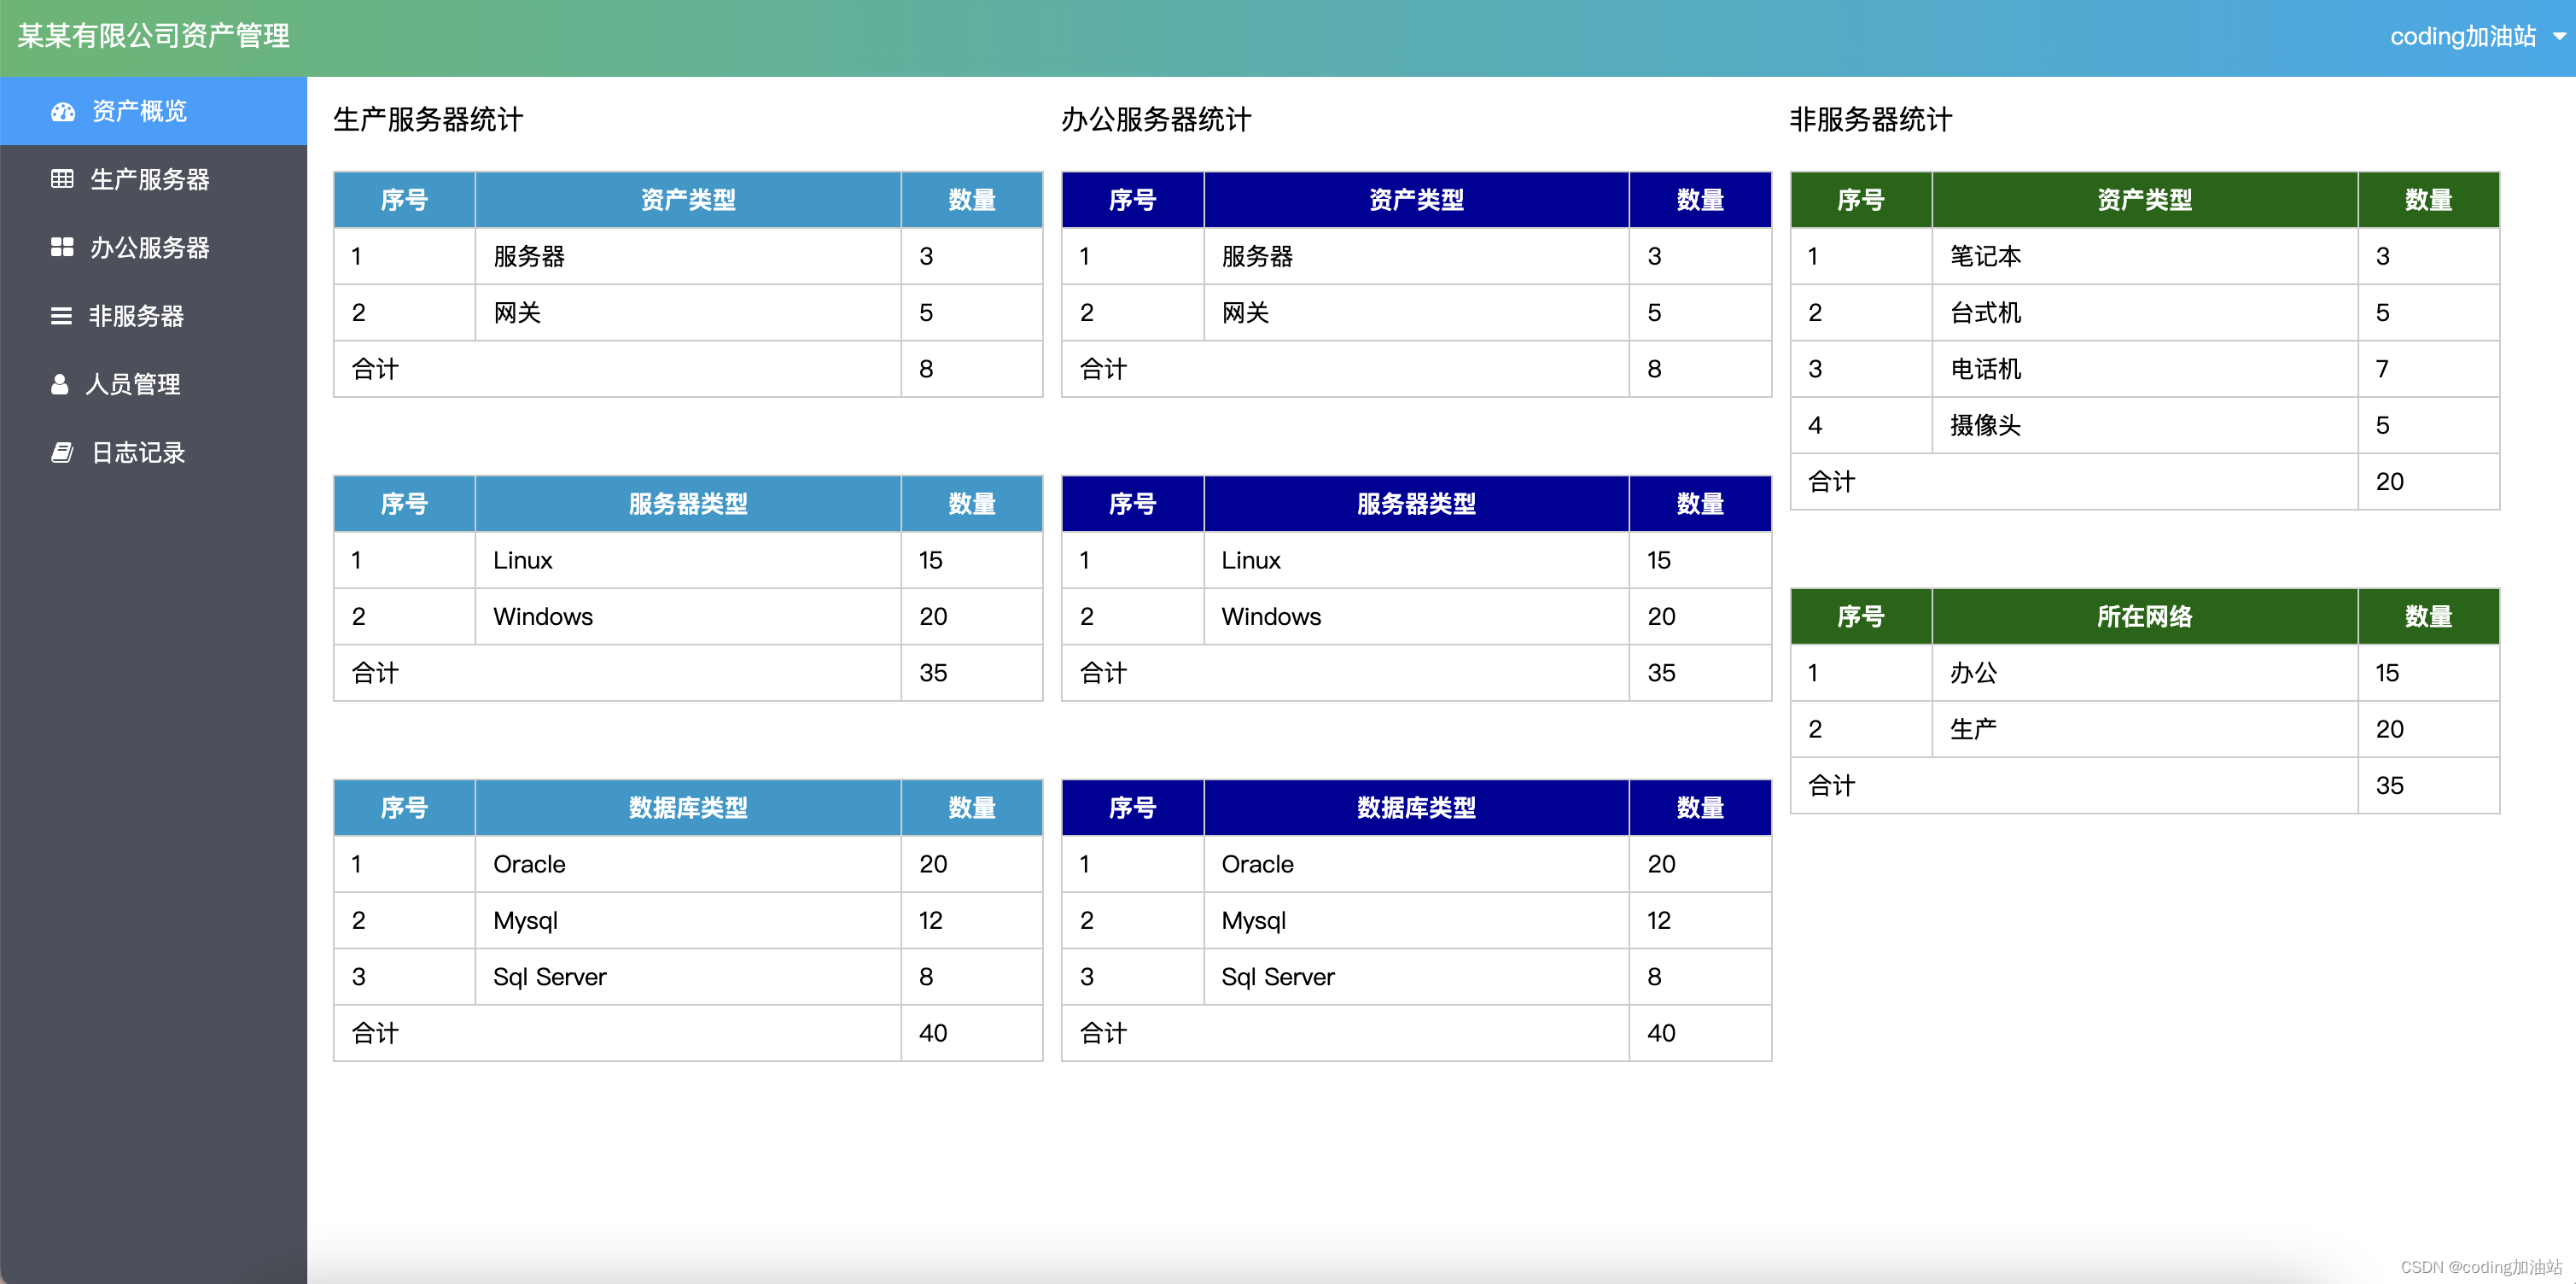
Task: Click the user icon beside 人员管理
Action: pyautogui.click(x=60, y=384)
